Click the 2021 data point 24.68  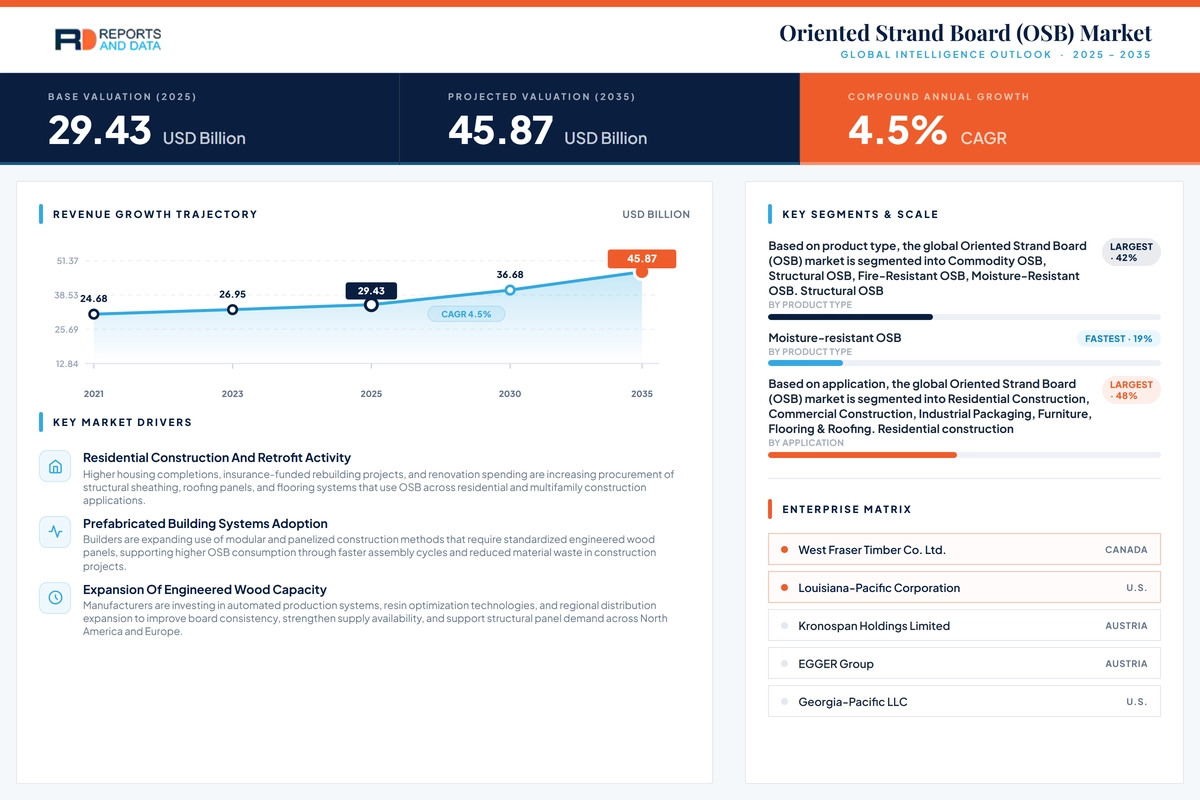click(94, 314)
